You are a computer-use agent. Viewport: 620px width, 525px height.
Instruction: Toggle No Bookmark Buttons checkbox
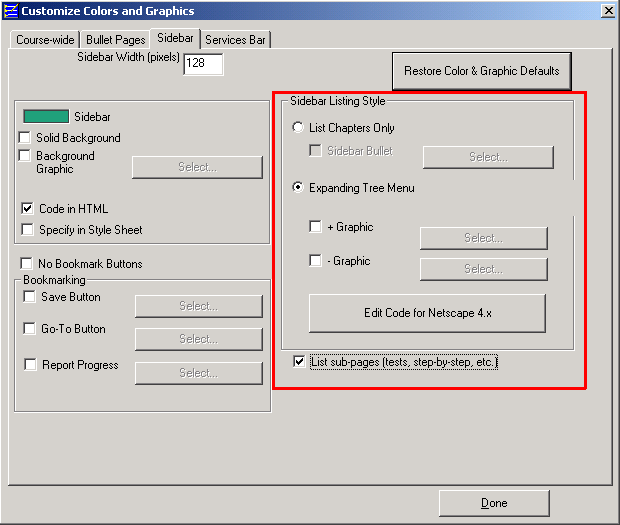pyautogui.click(x=26, y=263)
